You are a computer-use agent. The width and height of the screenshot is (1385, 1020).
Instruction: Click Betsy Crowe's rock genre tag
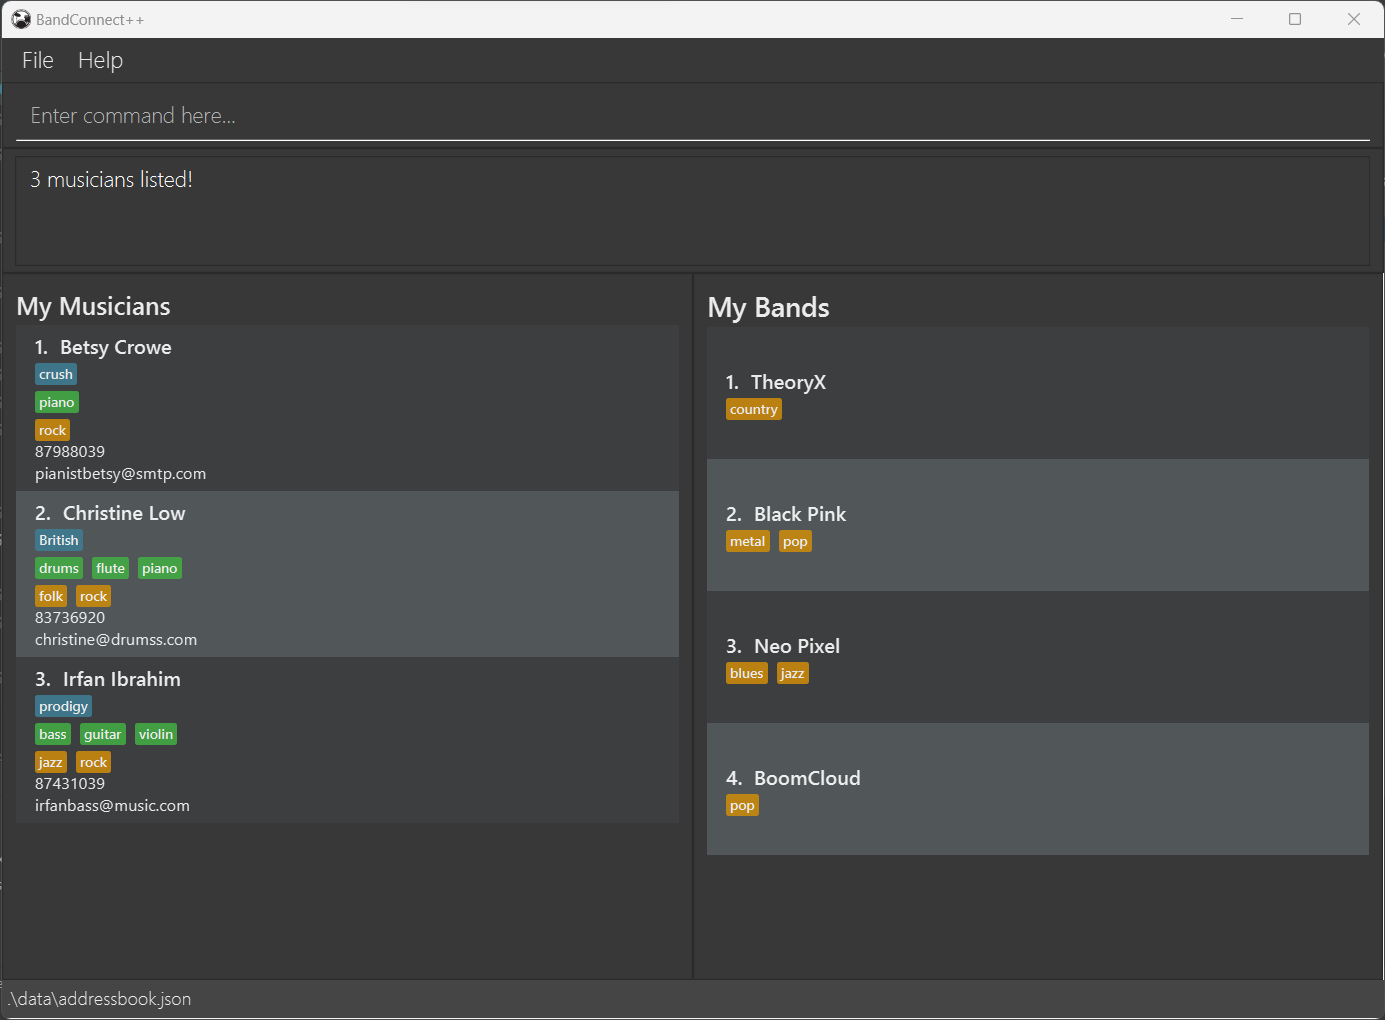(x=53, y=431)
